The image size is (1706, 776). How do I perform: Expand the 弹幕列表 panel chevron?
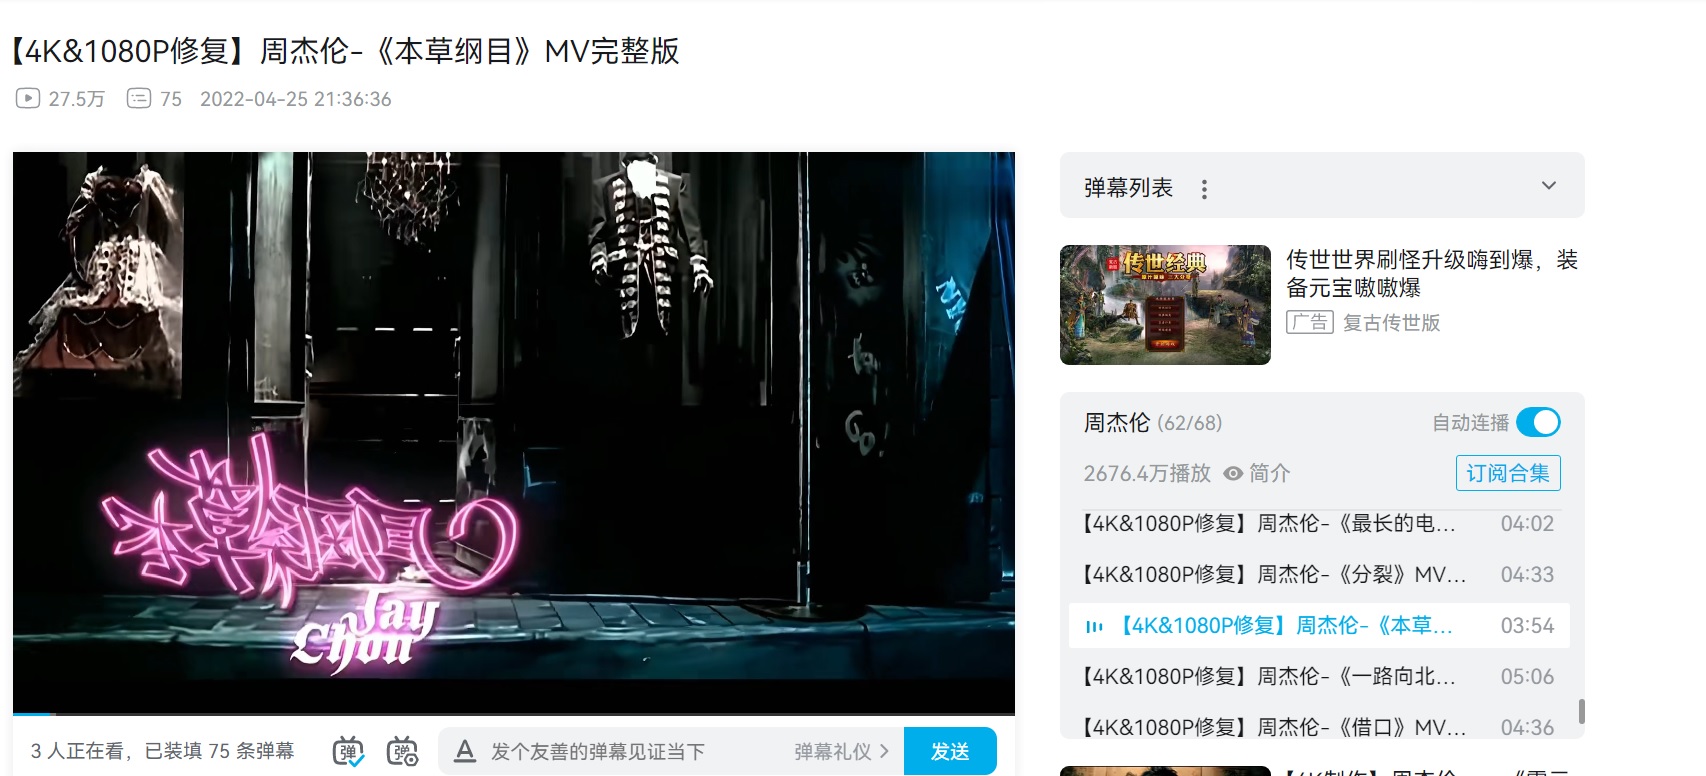[1549, 185]
